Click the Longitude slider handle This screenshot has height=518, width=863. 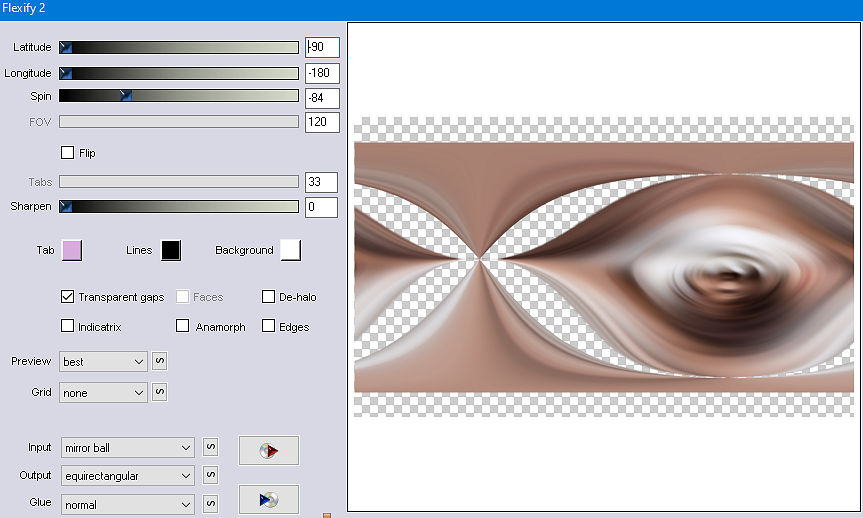(66, 73)
